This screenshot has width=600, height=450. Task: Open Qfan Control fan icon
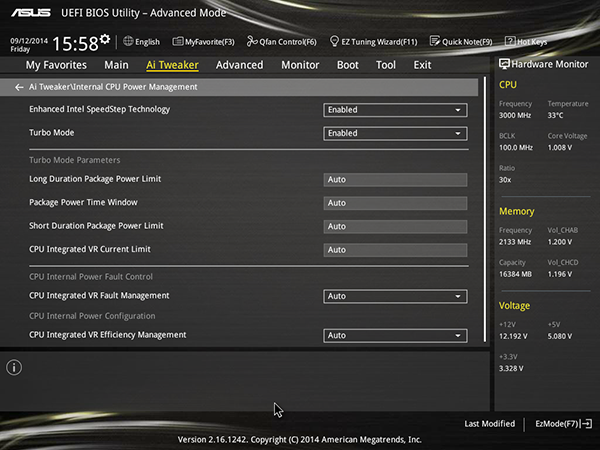click(252, 41)
